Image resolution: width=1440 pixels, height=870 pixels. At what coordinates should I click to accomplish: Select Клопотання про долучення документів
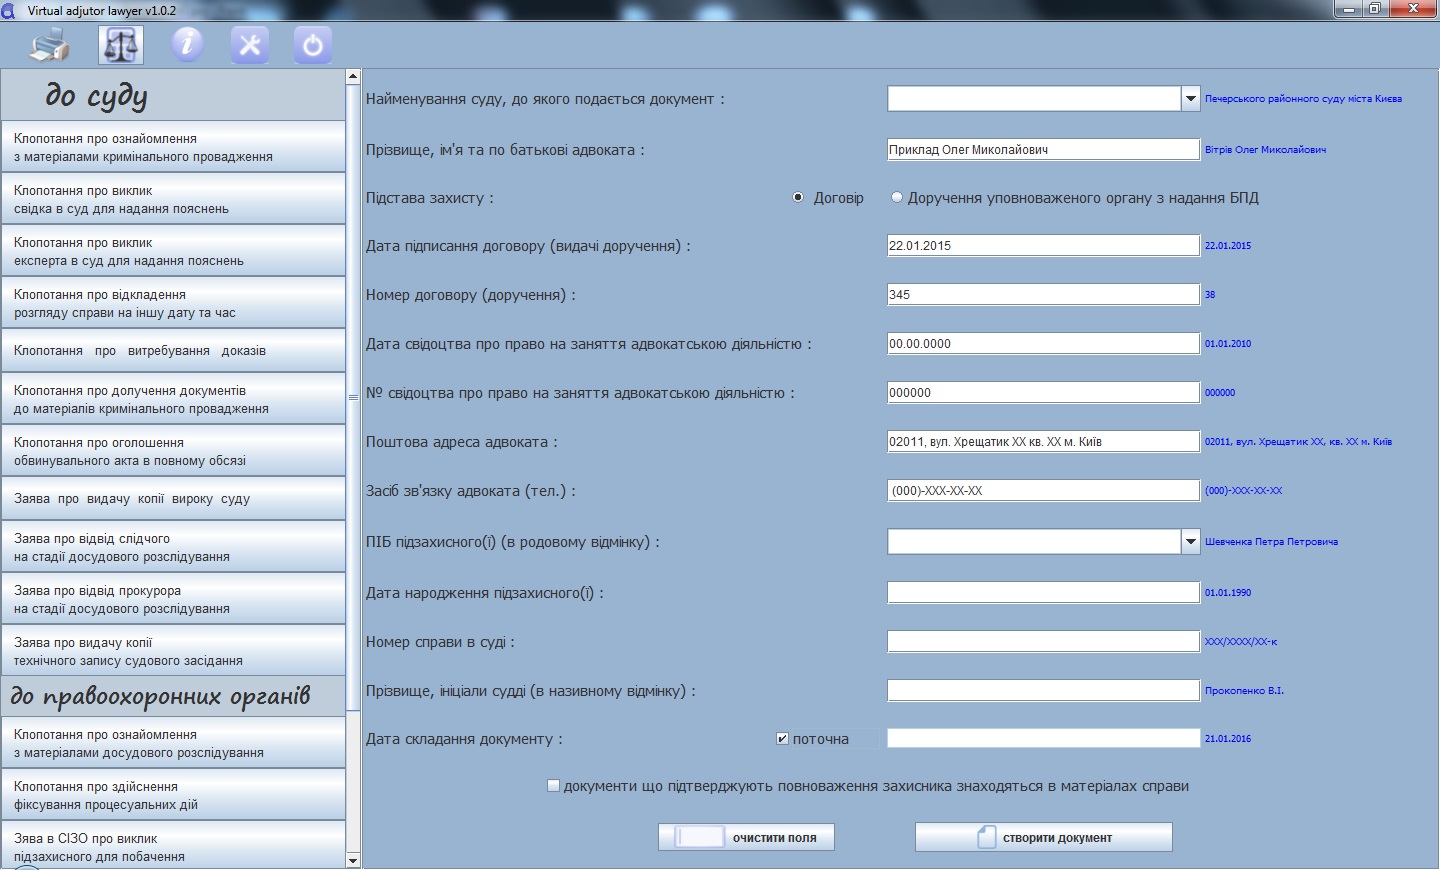[173, 400]
